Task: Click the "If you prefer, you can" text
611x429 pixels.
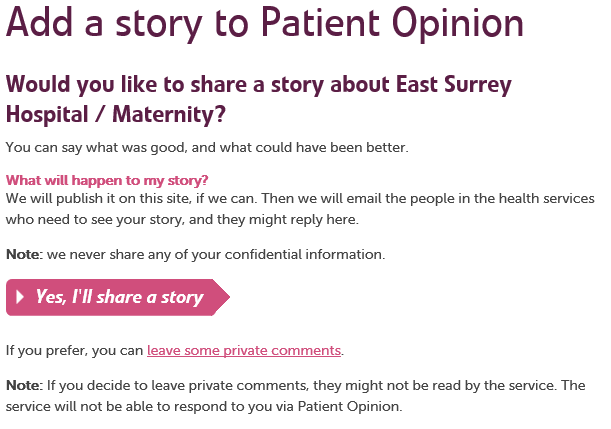Action: coord(74,350)
